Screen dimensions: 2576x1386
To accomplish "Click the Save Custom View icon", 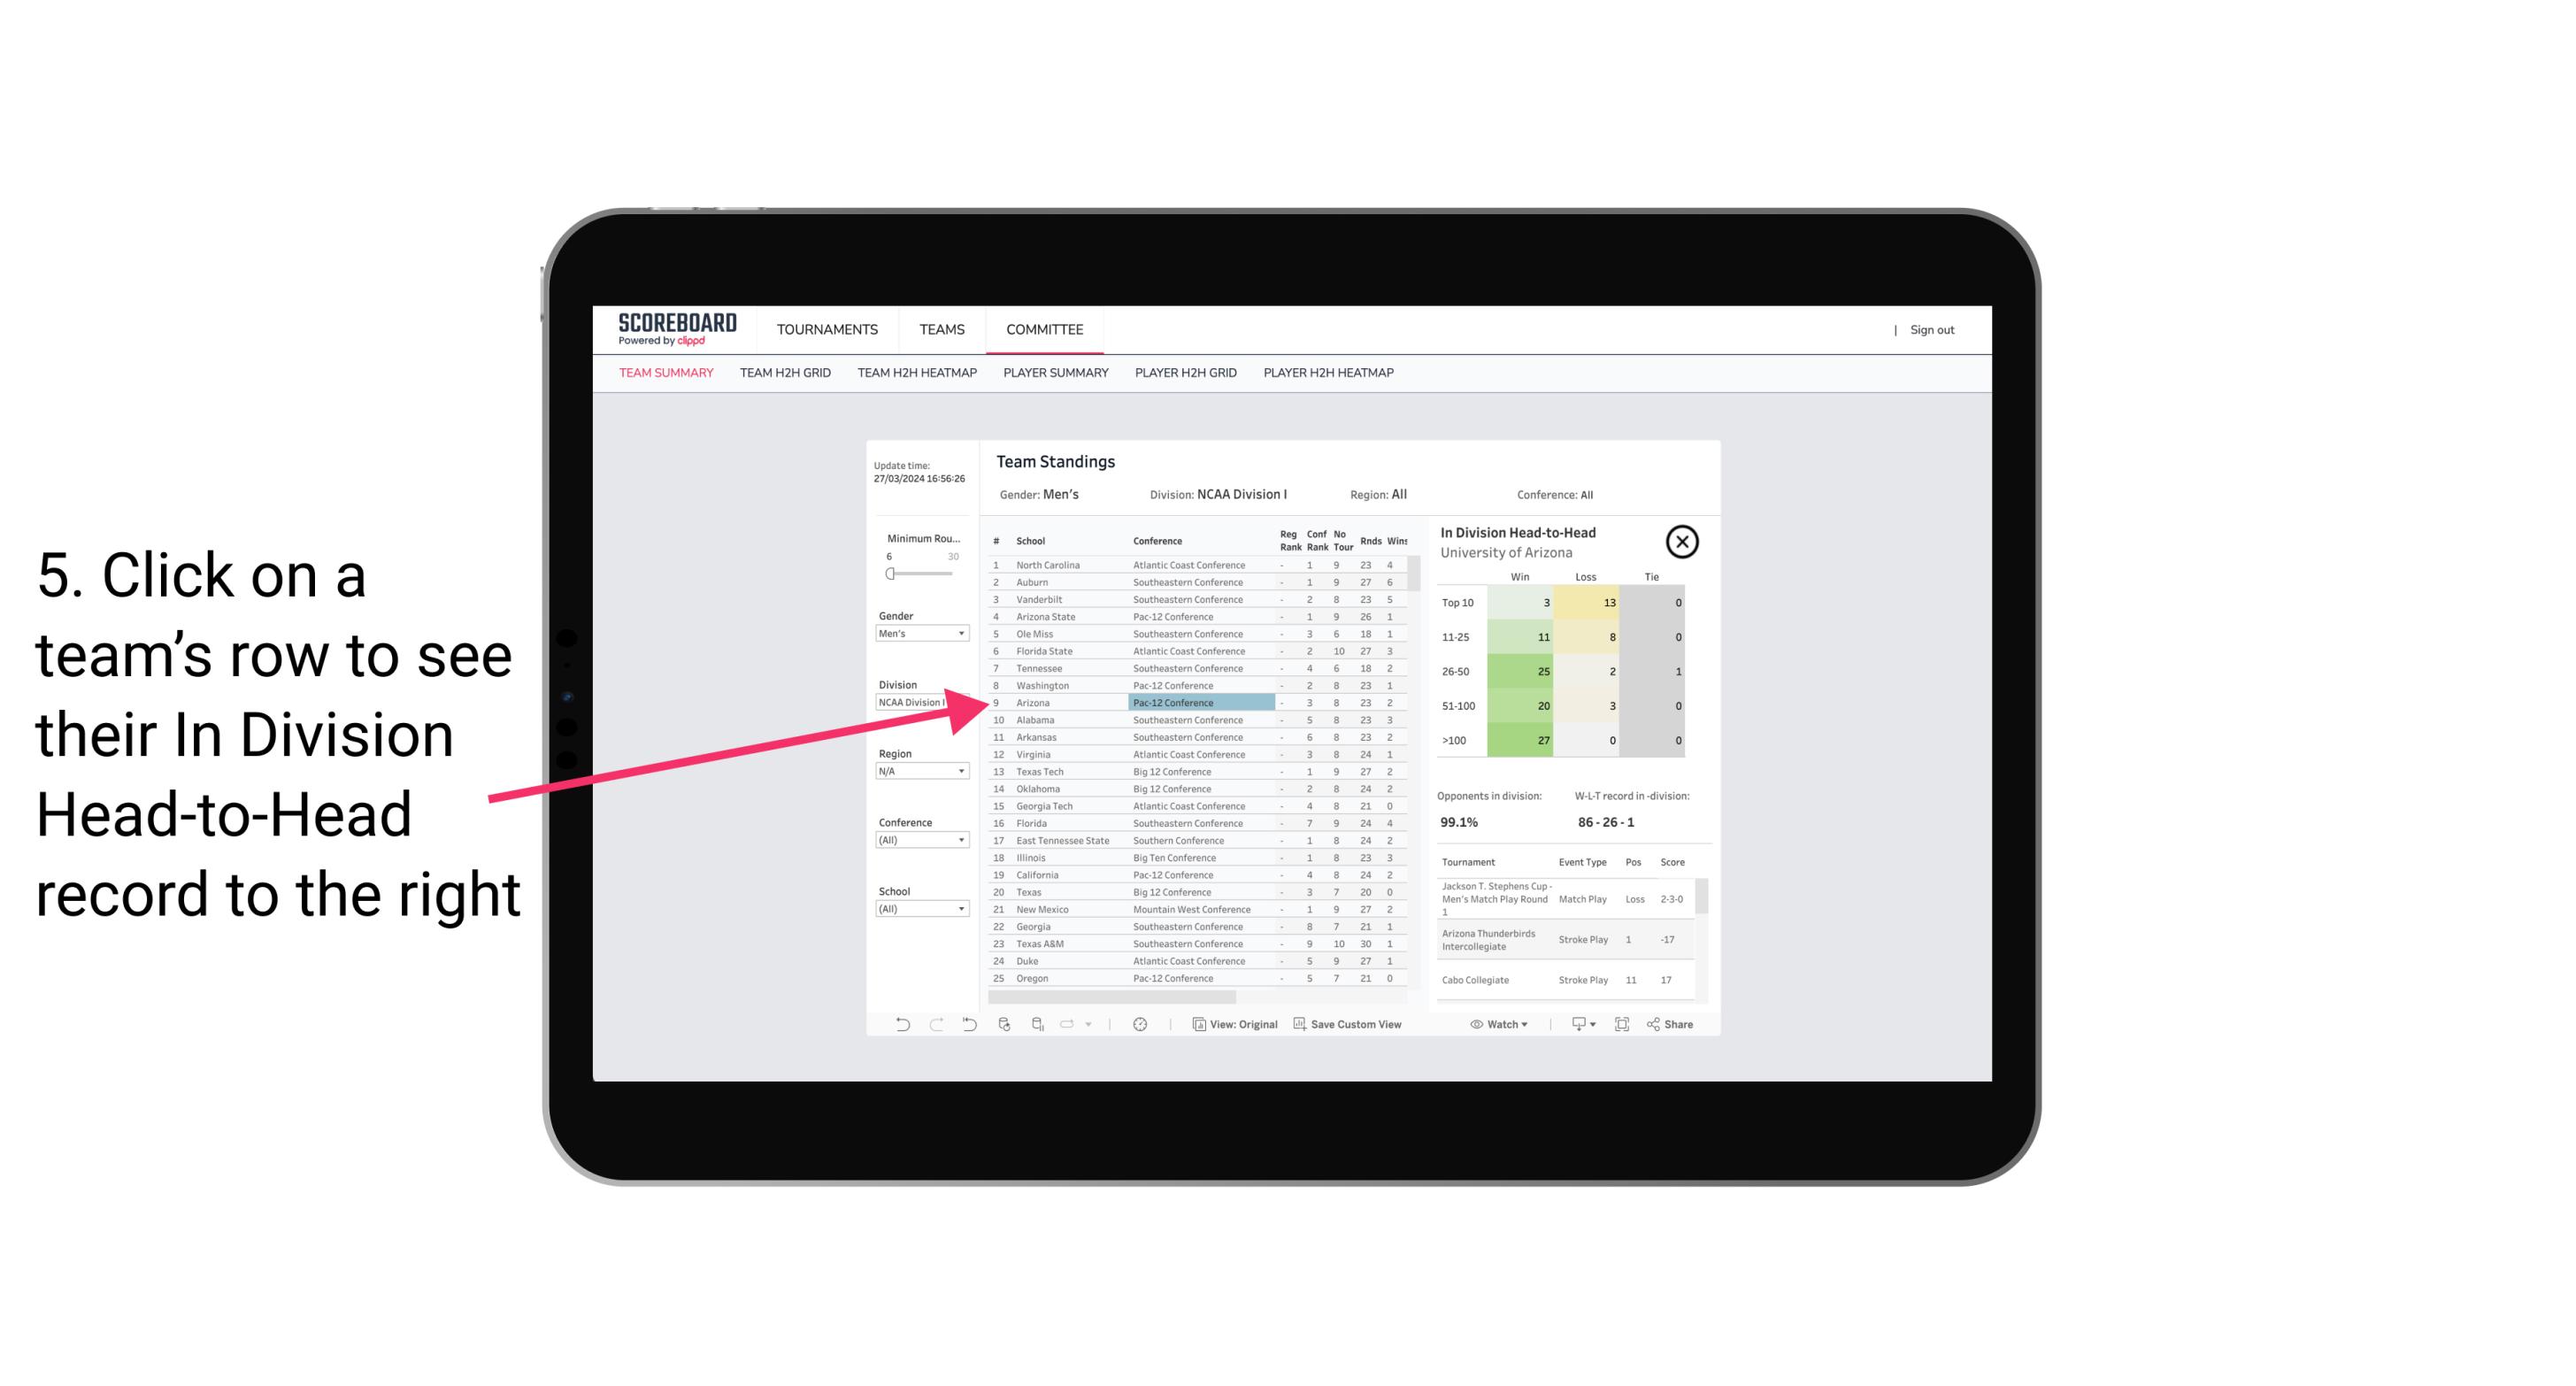I will (1302, 1024).
